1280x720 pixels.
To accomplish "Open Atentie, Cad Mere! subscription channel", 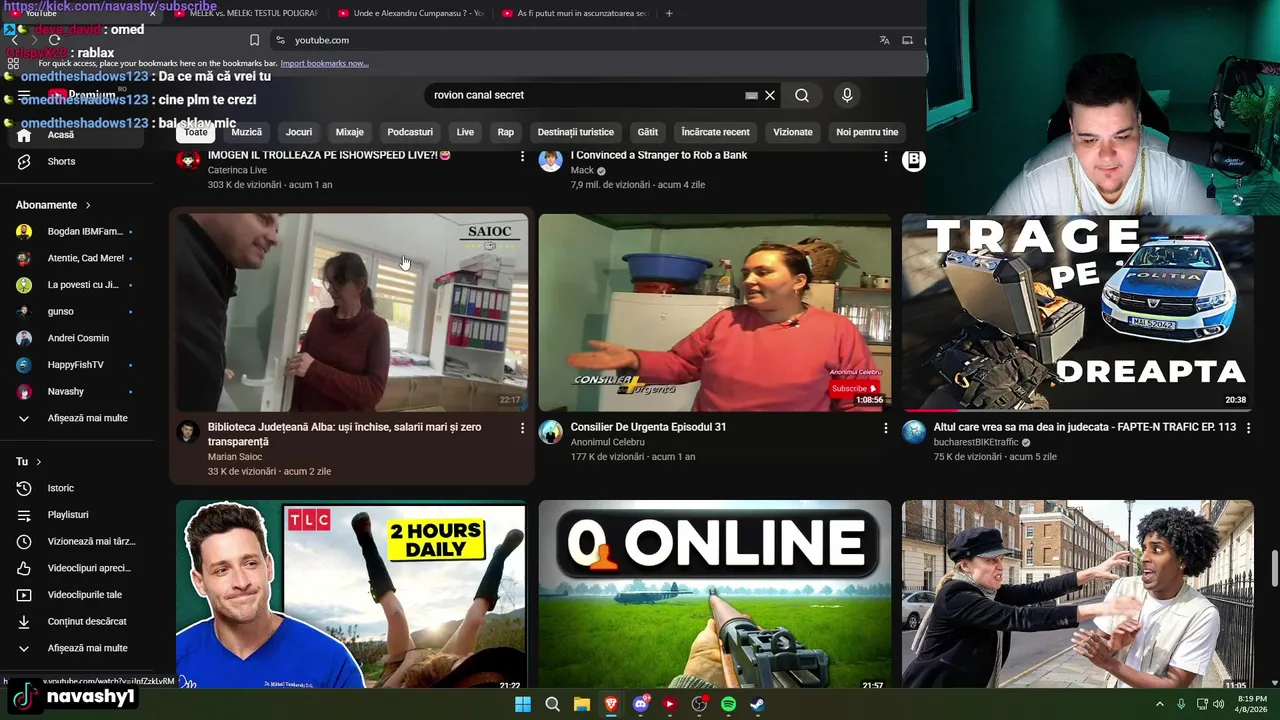I will [77, 258].
